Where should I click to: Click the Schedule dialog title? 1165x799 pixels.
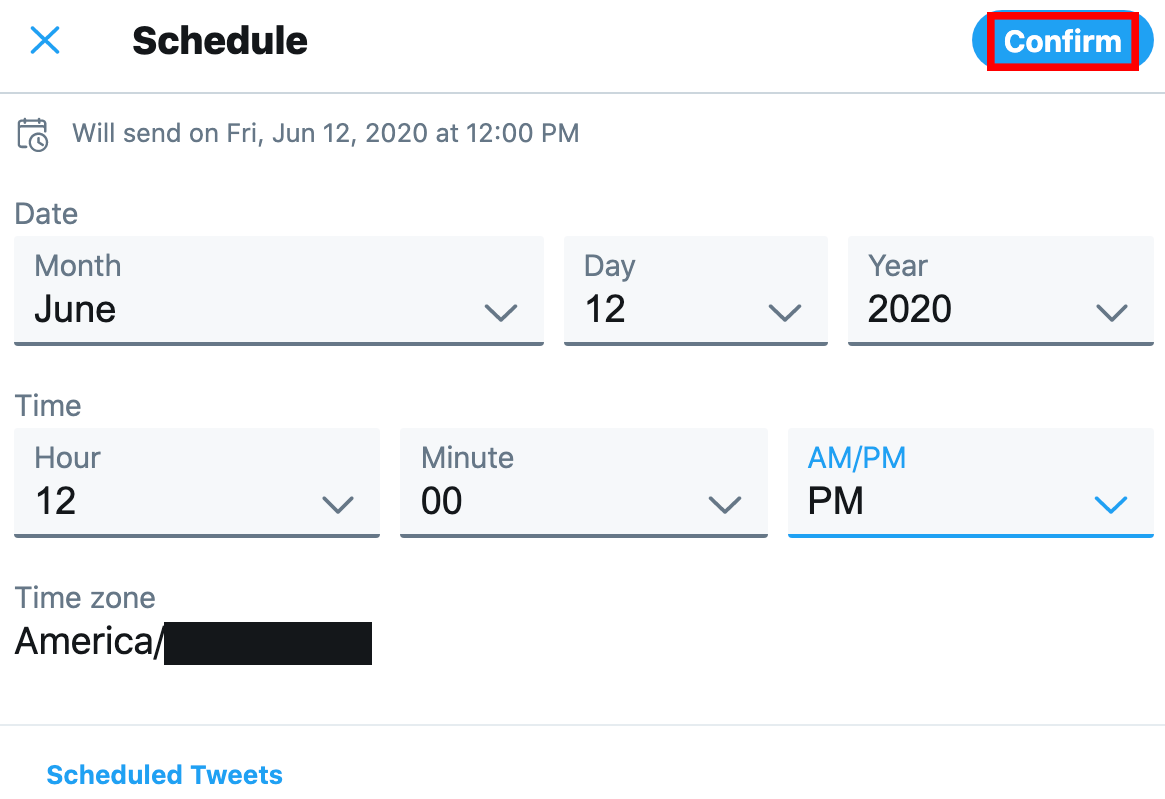click(219, 41)
